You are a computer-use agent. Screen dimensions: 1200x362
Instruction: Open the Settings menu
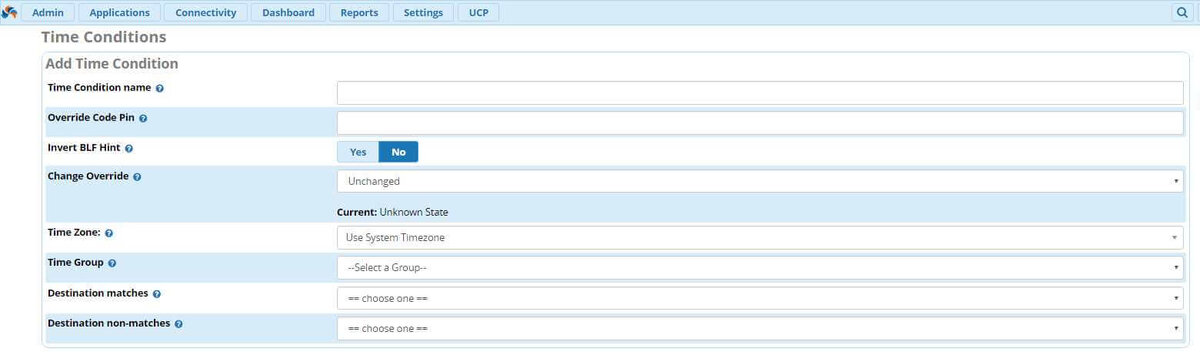point(423,13)
